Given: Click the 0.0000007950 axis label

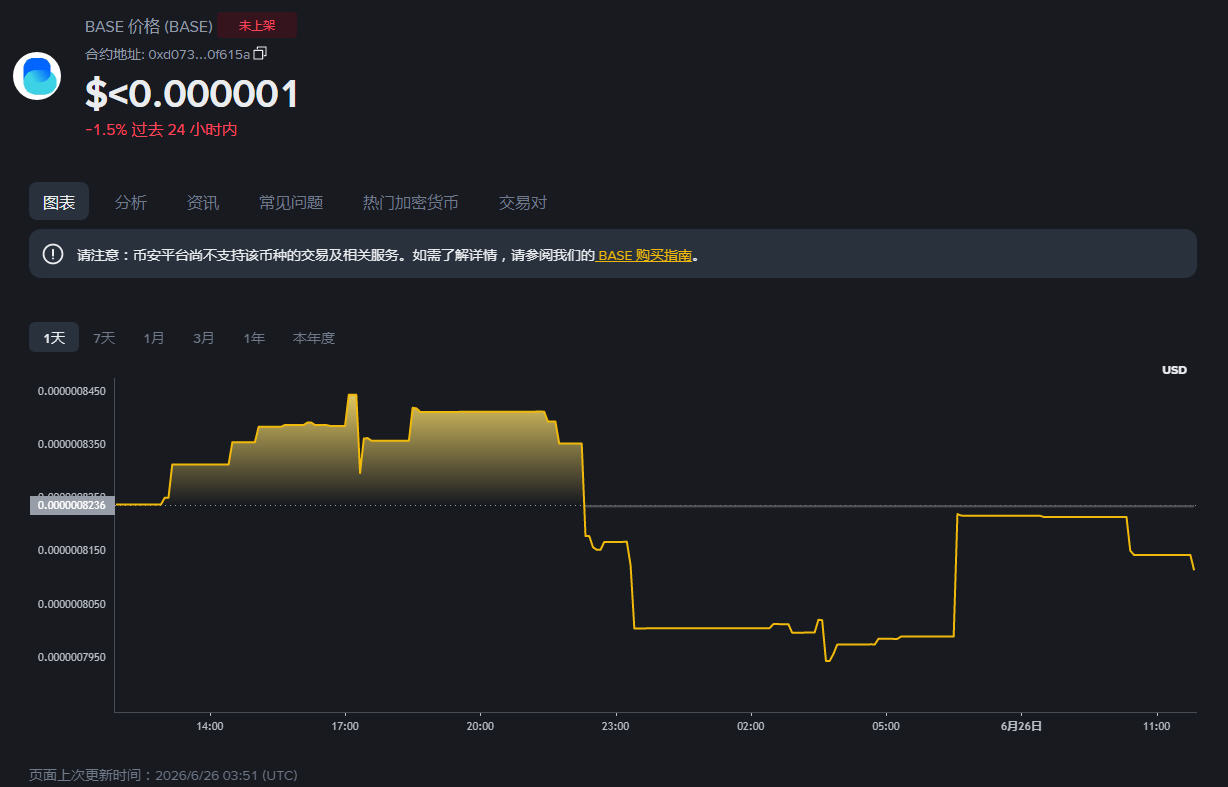Looking at the screenshot, I should (x=72, y=657).
